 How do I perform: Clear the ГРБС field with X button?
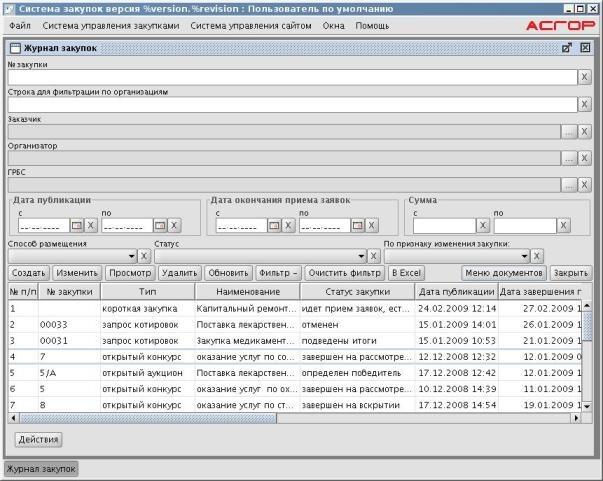coord(585,184)
